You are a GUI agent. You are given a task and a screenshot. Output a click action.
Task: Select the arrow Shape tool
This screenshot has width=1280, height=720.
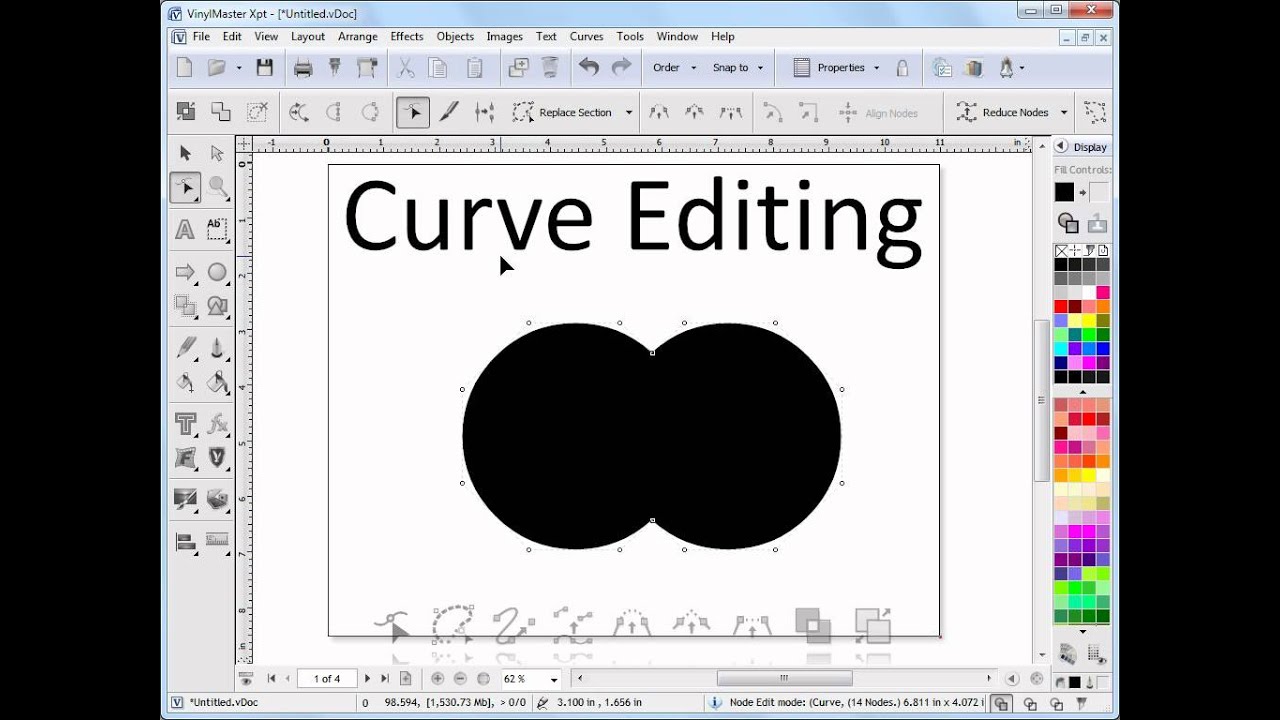point(185,272)
